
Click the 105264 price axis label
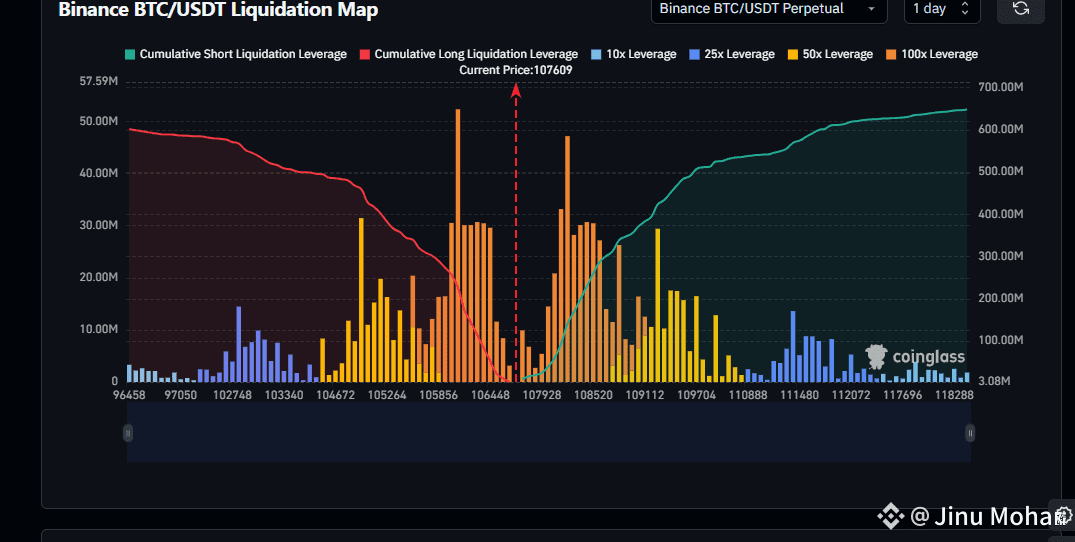click(x=387, y=395)
